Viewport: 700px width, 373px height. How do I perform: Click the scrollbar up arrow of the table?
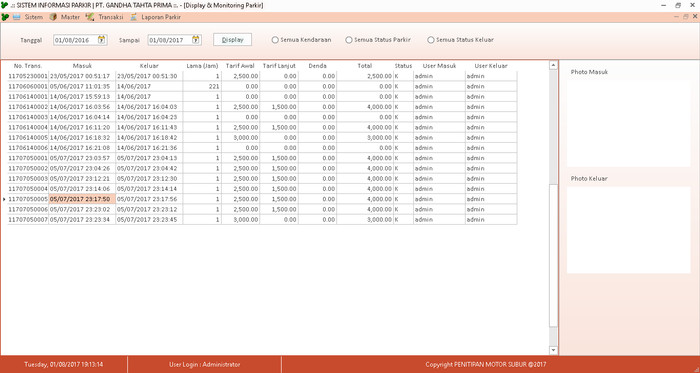point(554,65)
